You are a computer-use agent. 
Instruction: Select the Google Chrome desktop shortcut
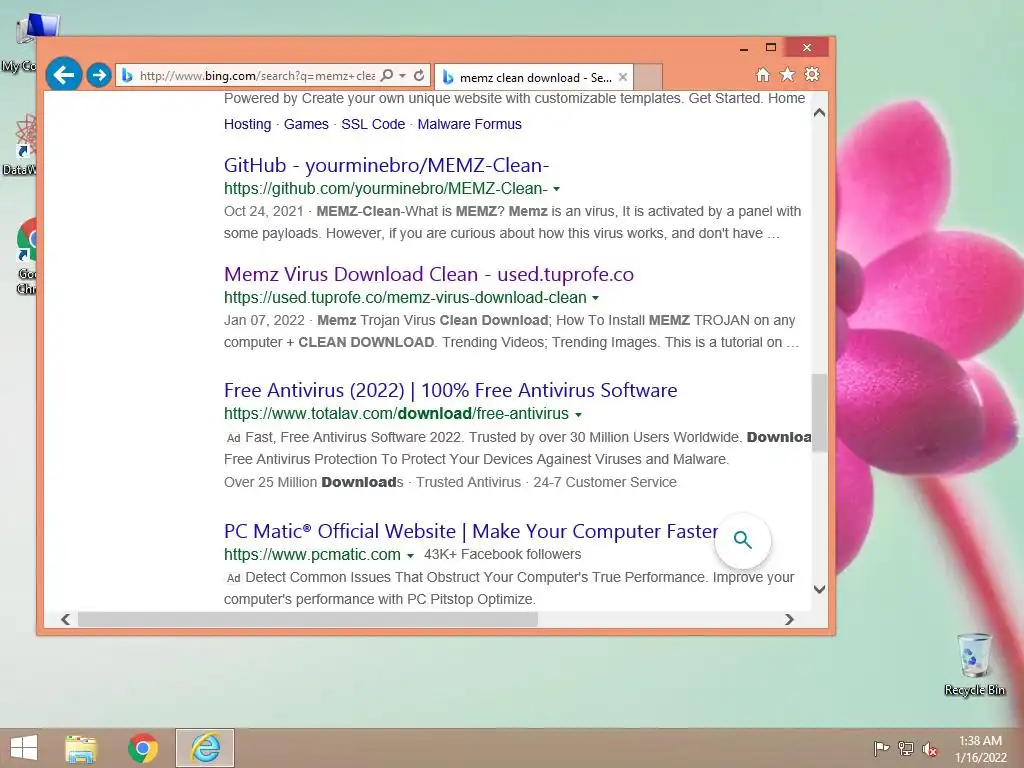pos(27,257)
